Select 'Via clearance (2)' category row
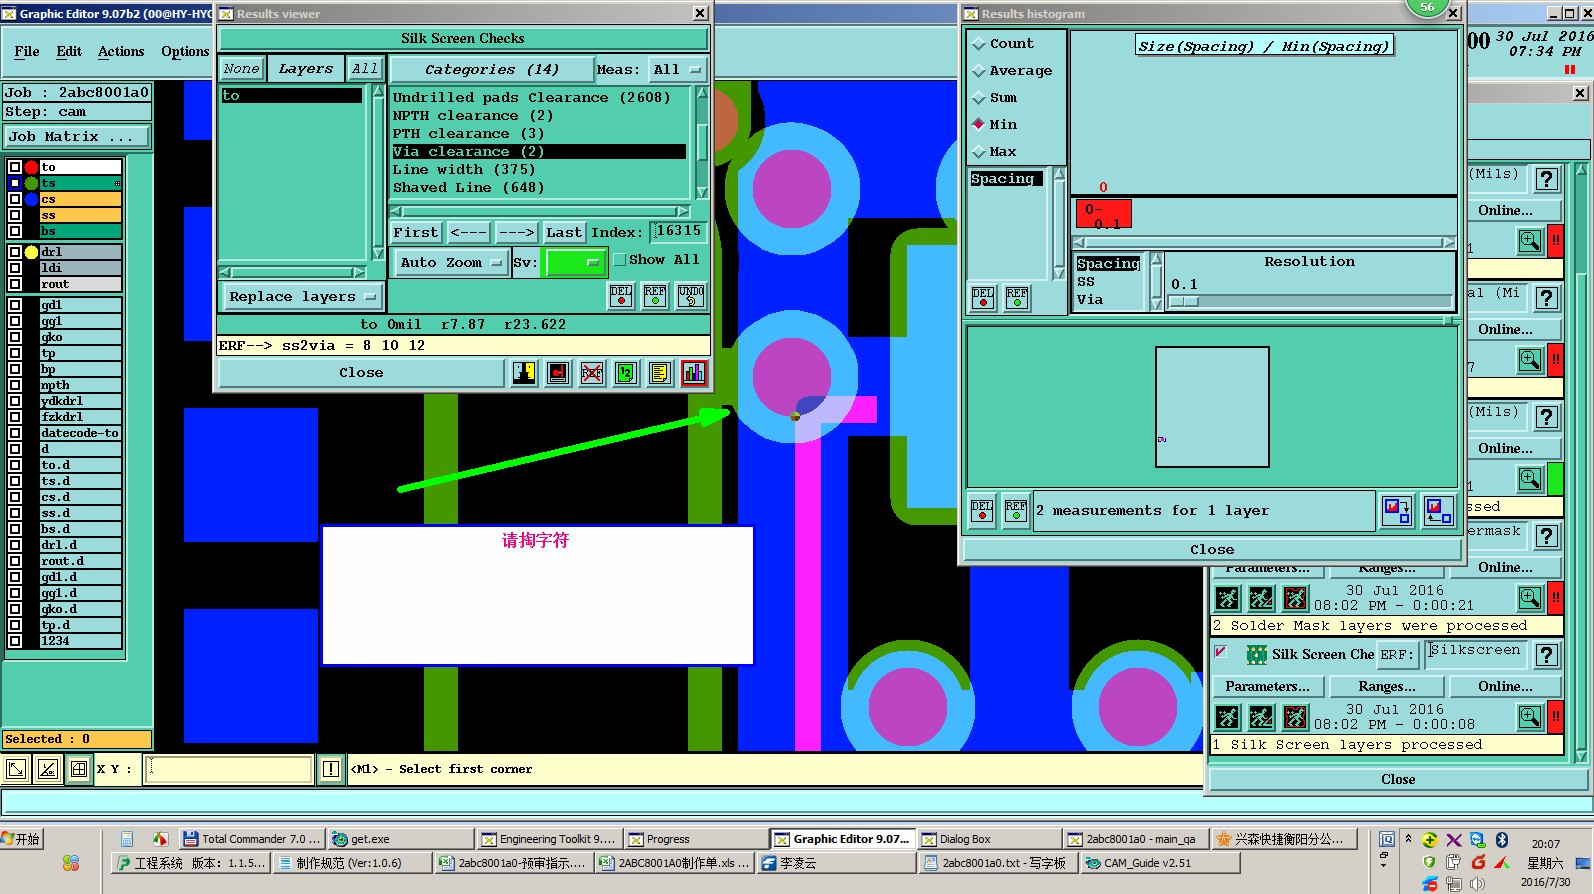The height and width of the screenshot is (894, 1594). pyautogui.click(x=538, y=152)
